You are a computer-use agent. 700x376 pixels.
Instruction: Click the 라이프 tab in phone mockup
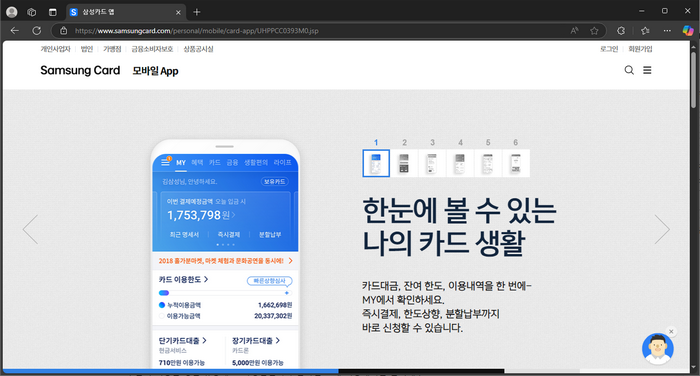click(282, 163)
